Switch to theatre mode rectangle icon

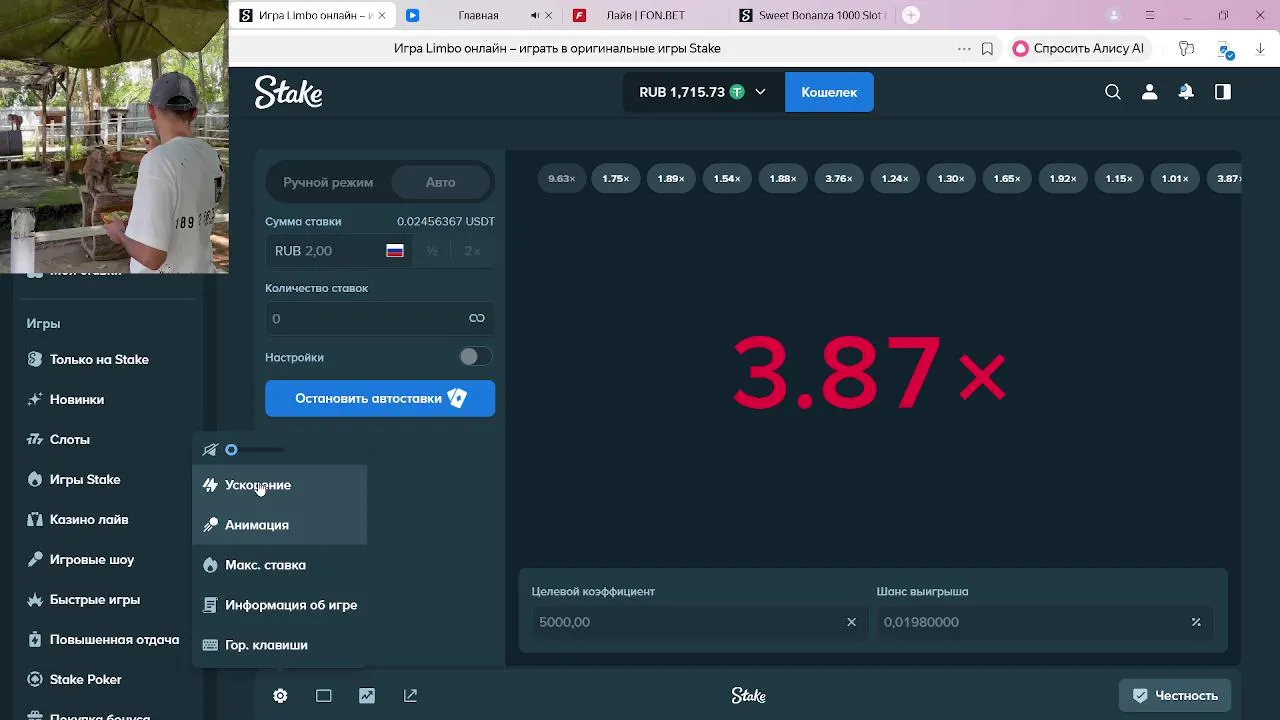tap(324, 696)
